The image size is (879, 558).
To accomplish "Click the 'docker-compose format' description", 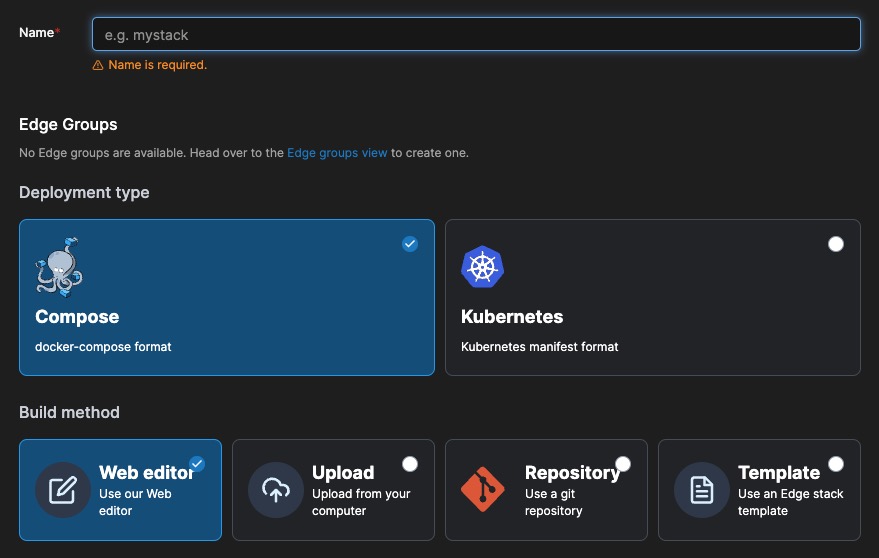I will (x=103, y=347).
